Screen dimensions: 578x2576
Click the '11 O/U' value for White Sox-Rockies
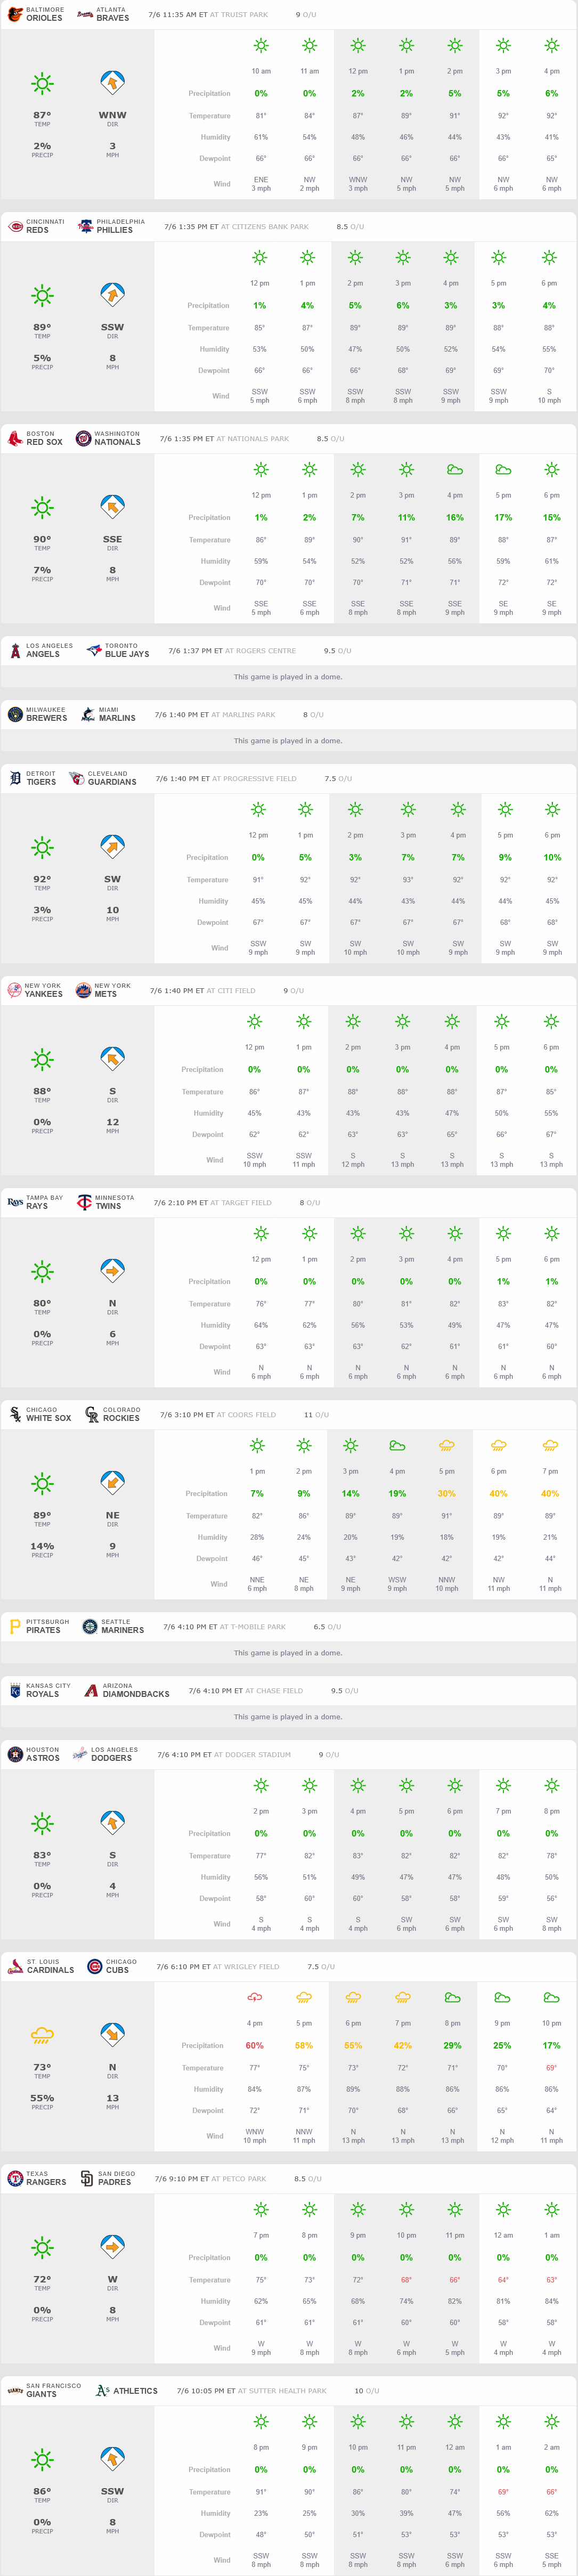coord(316,1415)
